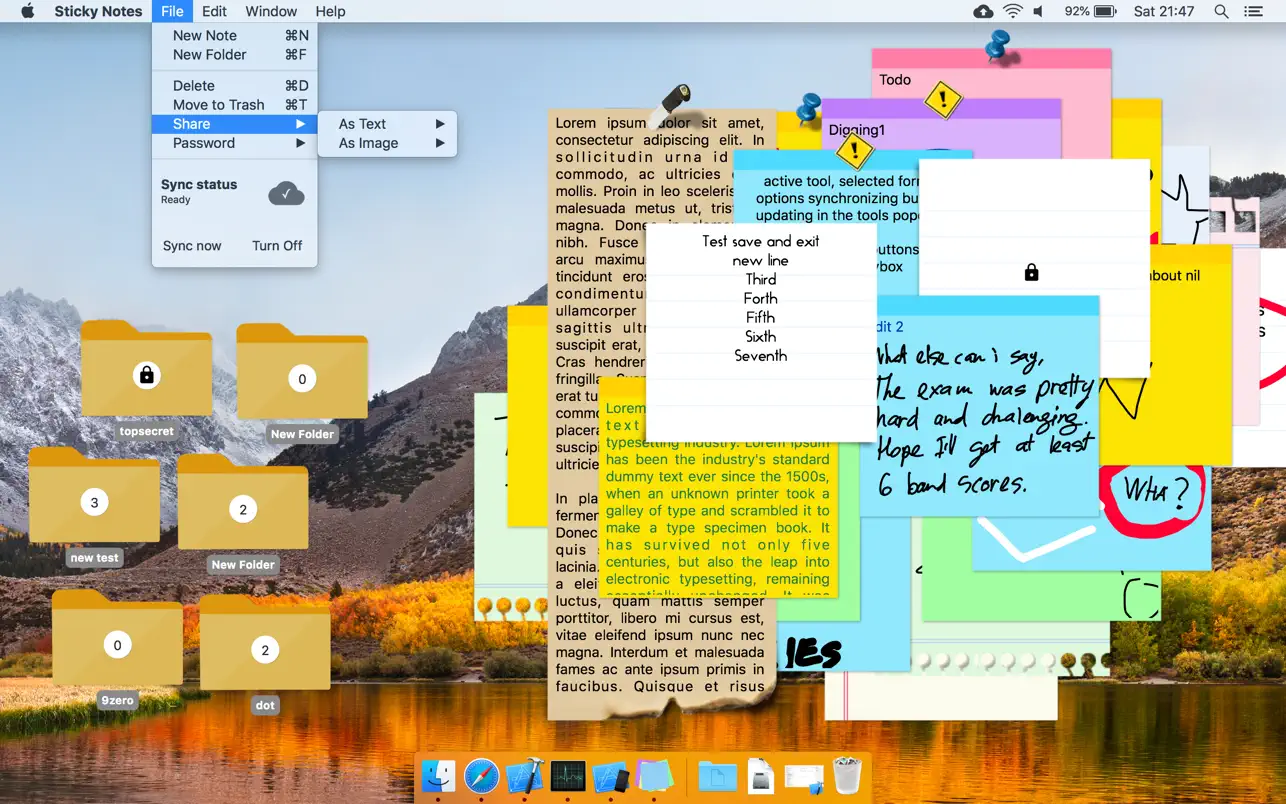This screenshot has height=804, width=1286.
Task: Click the pushpin on the Digging1 note
Action: coord(812,105)
